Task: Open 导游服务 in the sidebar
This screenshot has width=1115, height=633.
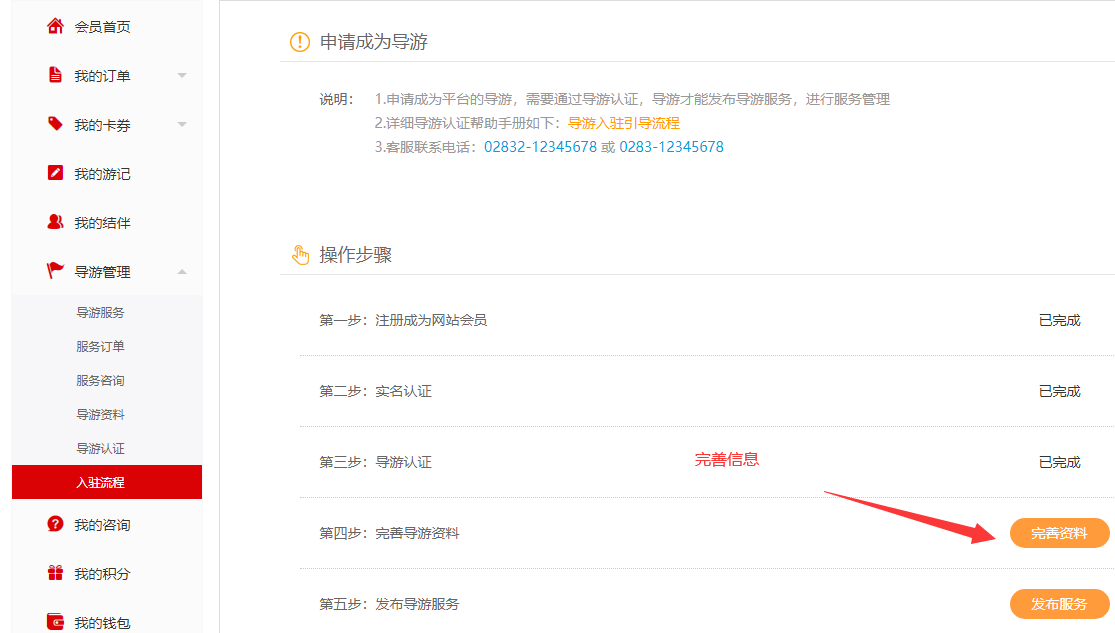Action: 100,313
